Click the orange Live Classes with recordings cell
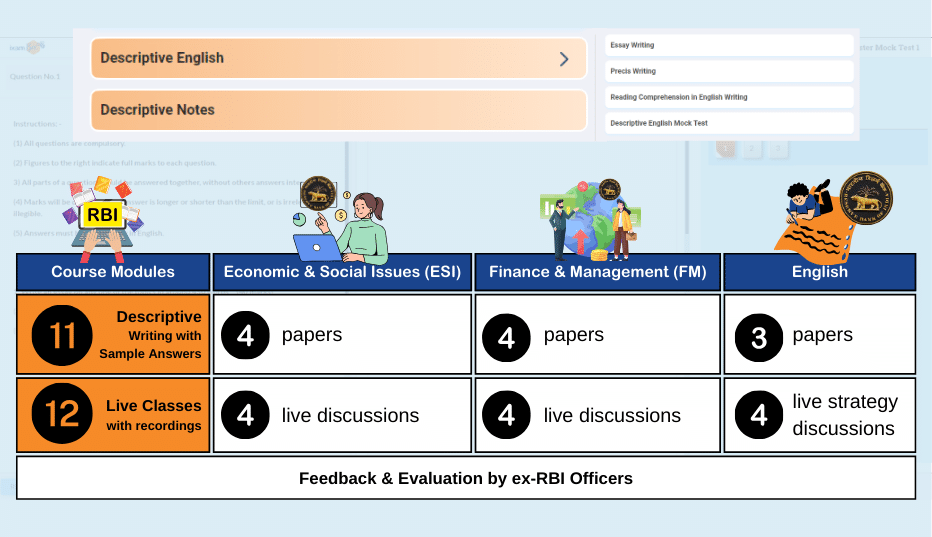Image resolution: width=932 pixels, height=537 pixels. (113, 414)
